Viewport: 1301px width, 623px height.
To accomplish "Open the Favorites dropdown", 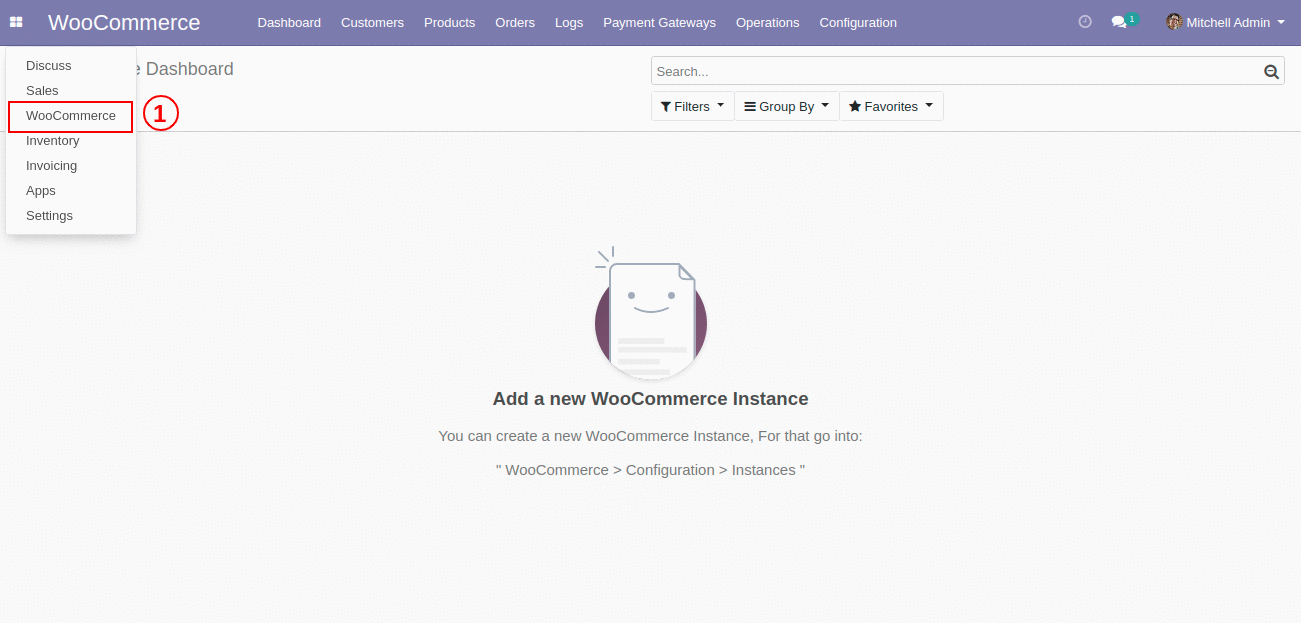I will click(890, 106).
